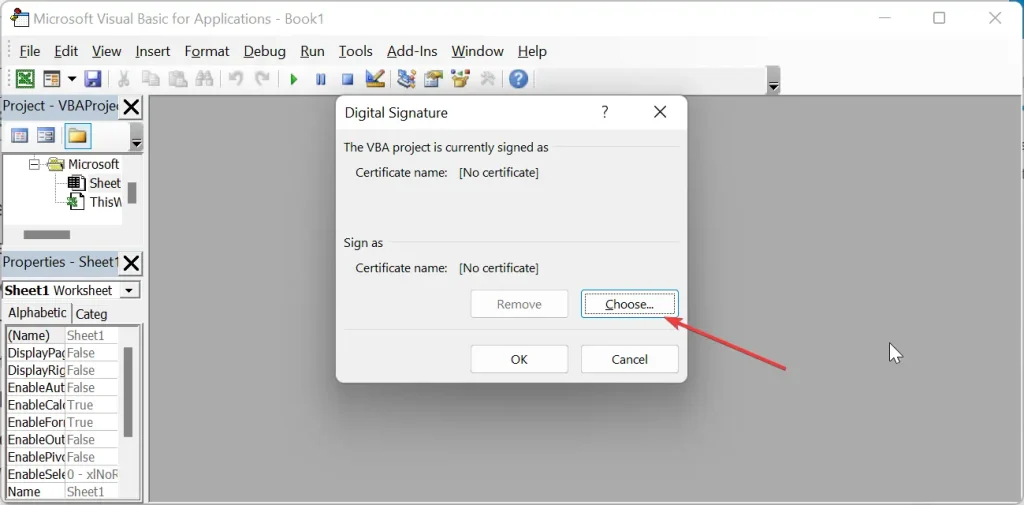The height and width of the screenshot is (505, 1024).
Task: Click the Choose... button to pick certificate
Action: (629, 304)
